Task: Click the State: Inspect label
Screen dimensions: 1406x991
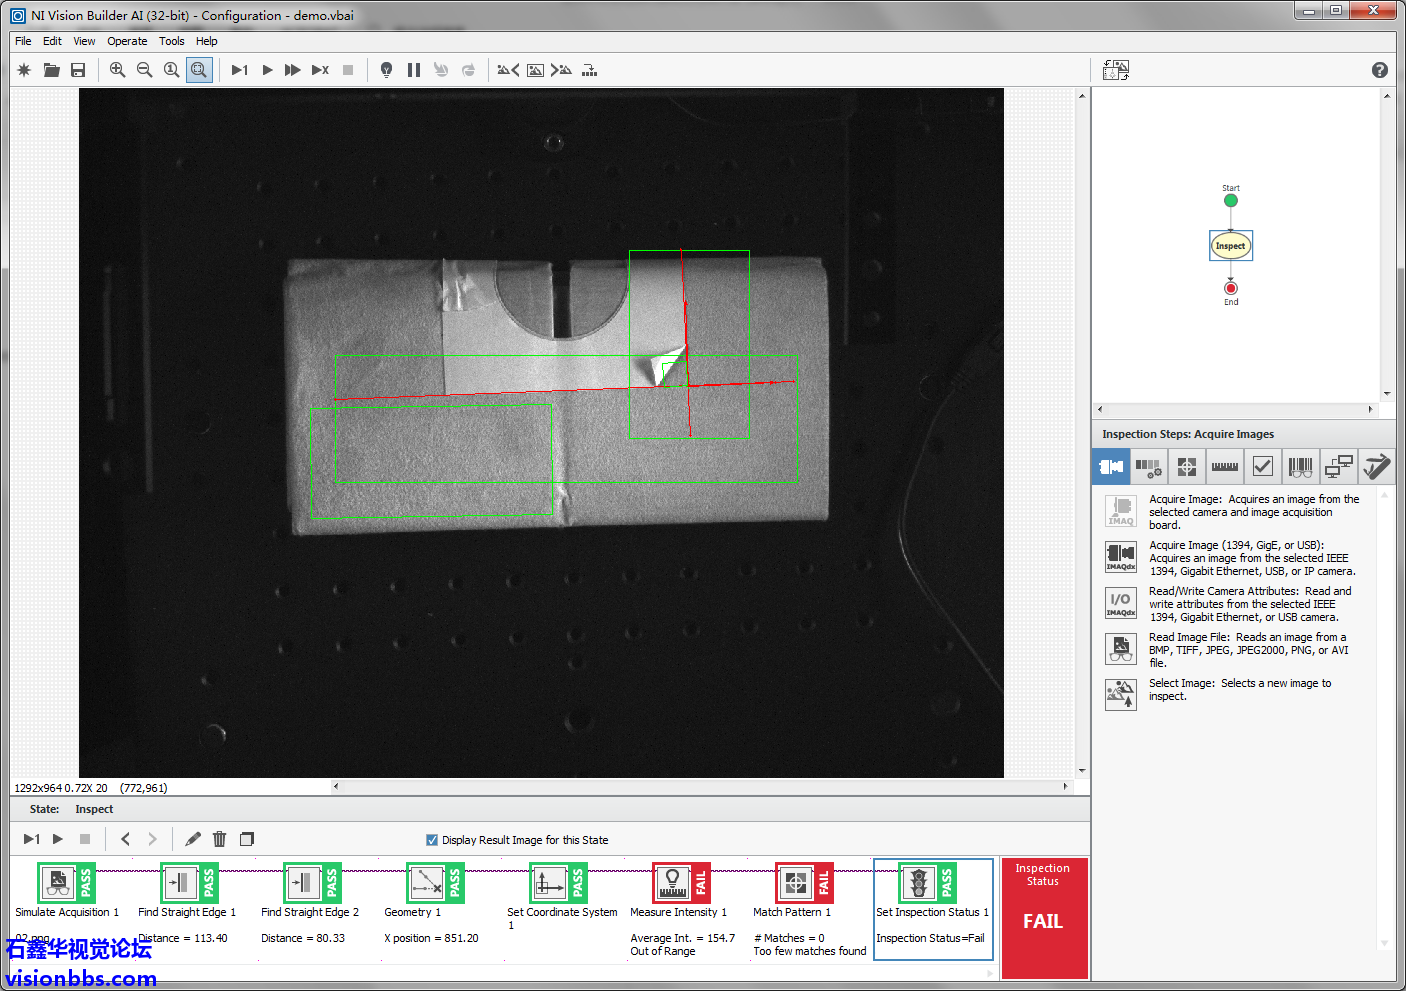Action: coord(71,809)
